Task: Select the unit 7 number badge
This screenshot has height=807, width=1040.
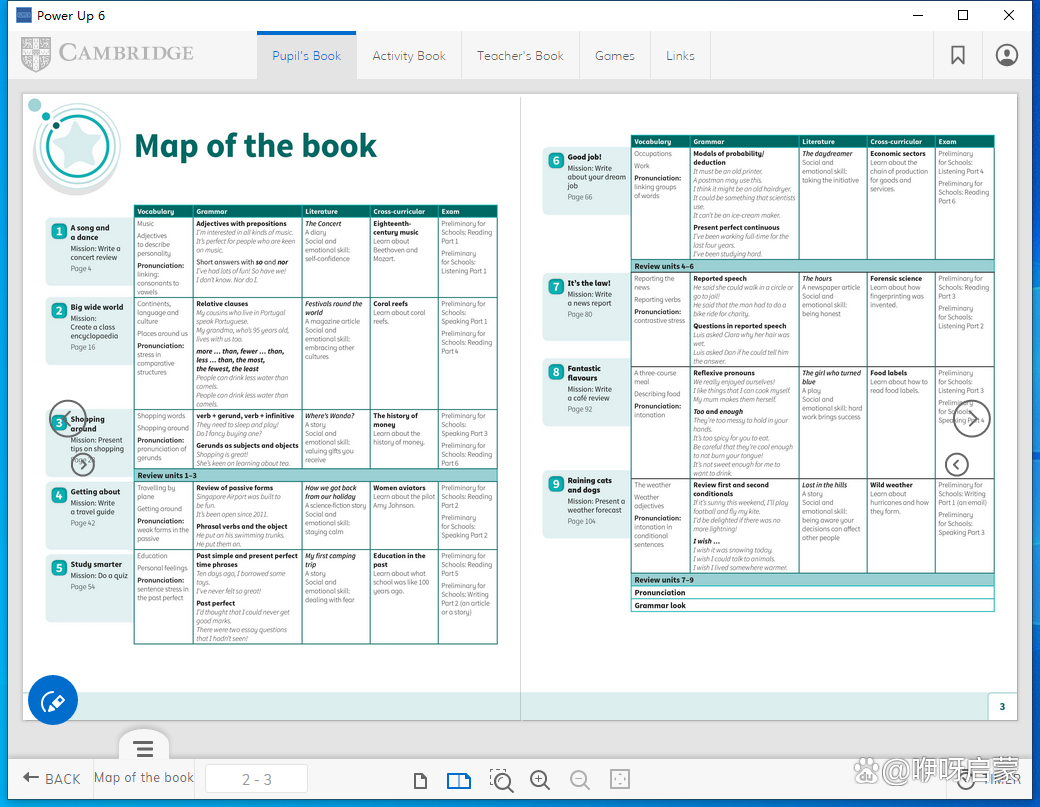Action: [556, 286]
